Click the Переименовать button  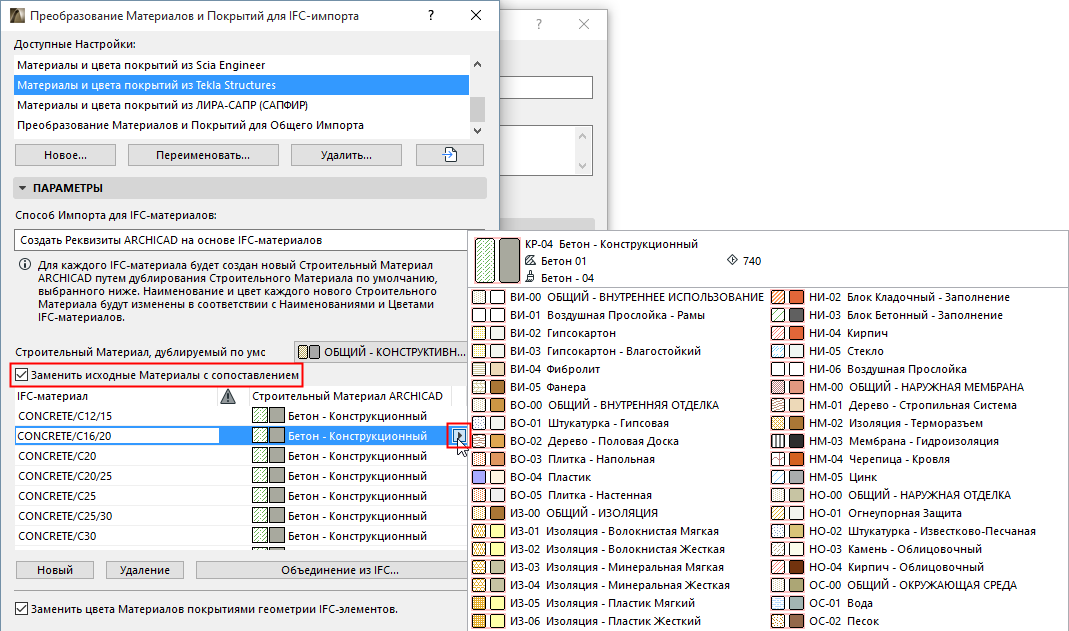[202, 154]
